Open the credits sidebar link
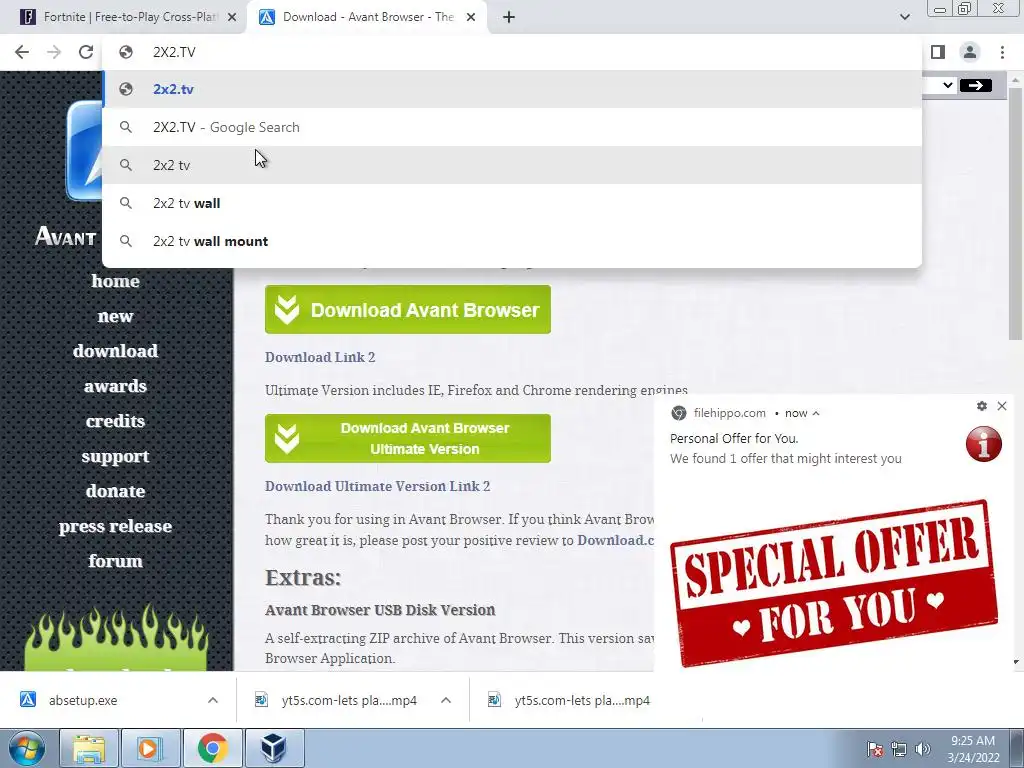The width and height of the screenshot is (1024, 768). pos(116,421)
